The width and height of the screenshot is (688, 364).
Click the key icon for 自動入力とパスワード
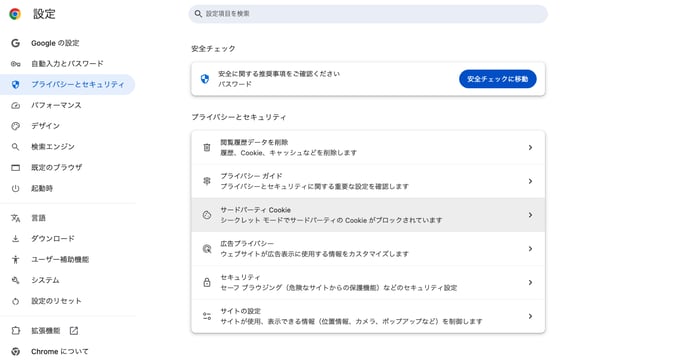(x=15, y=64)
